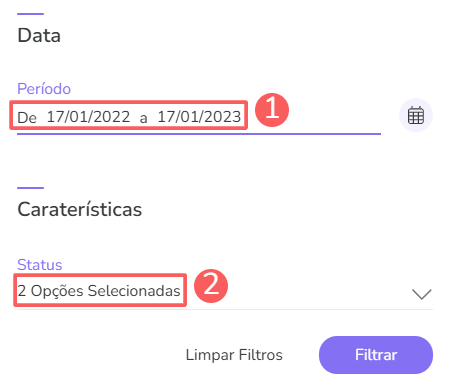452x384 pixels.
Task: Click the "a" separator between the dates
Action: 143,119
